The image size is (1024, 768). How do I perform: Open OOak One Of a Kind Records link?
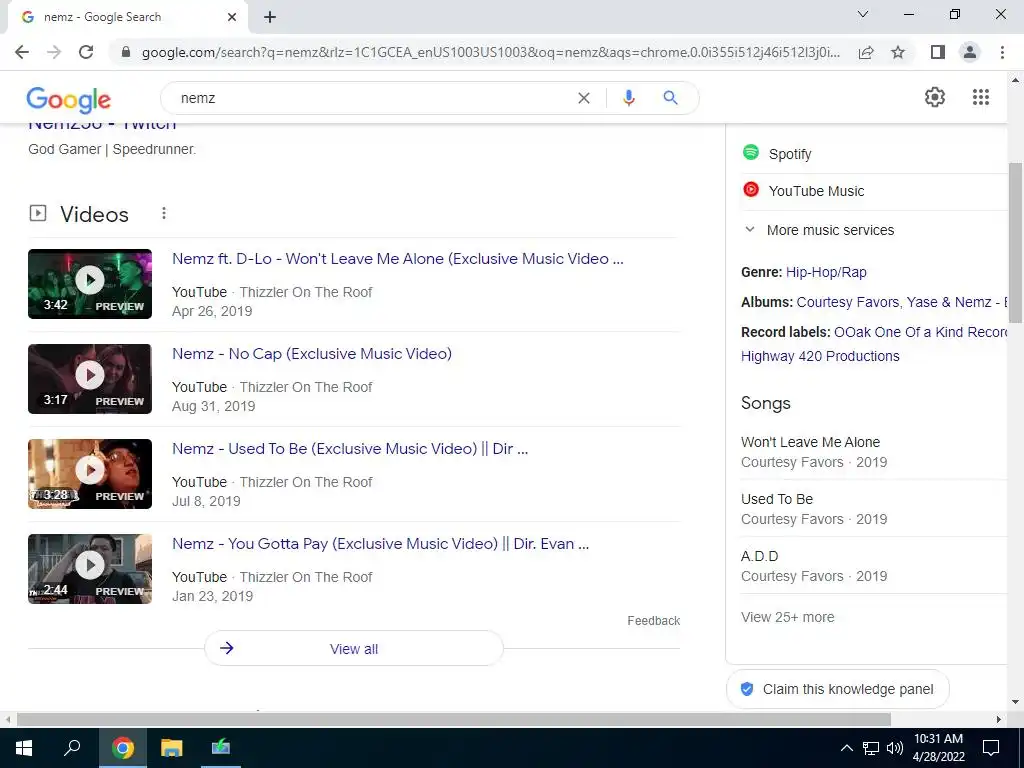click(x=921, y=332)
